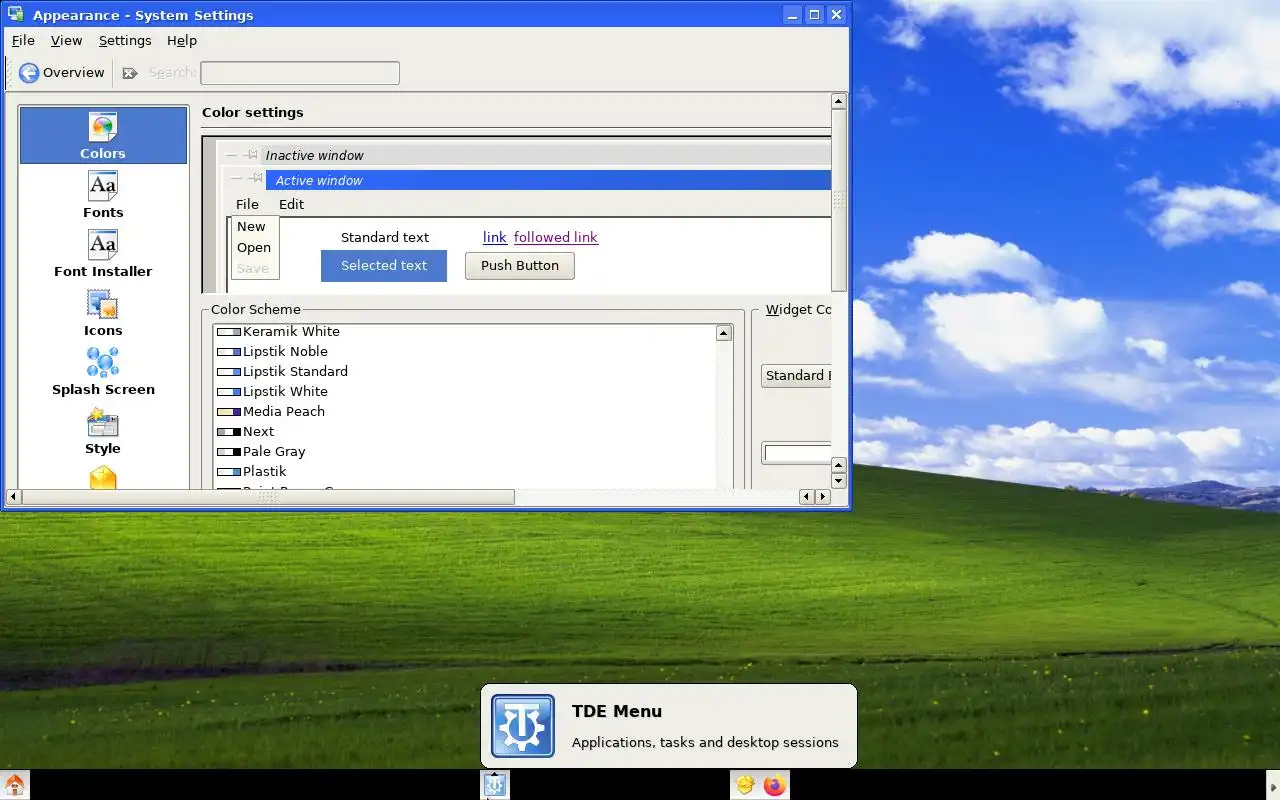
Task: Click the yellow icon beside Firefox in taskbar
Action: (745, 785)
